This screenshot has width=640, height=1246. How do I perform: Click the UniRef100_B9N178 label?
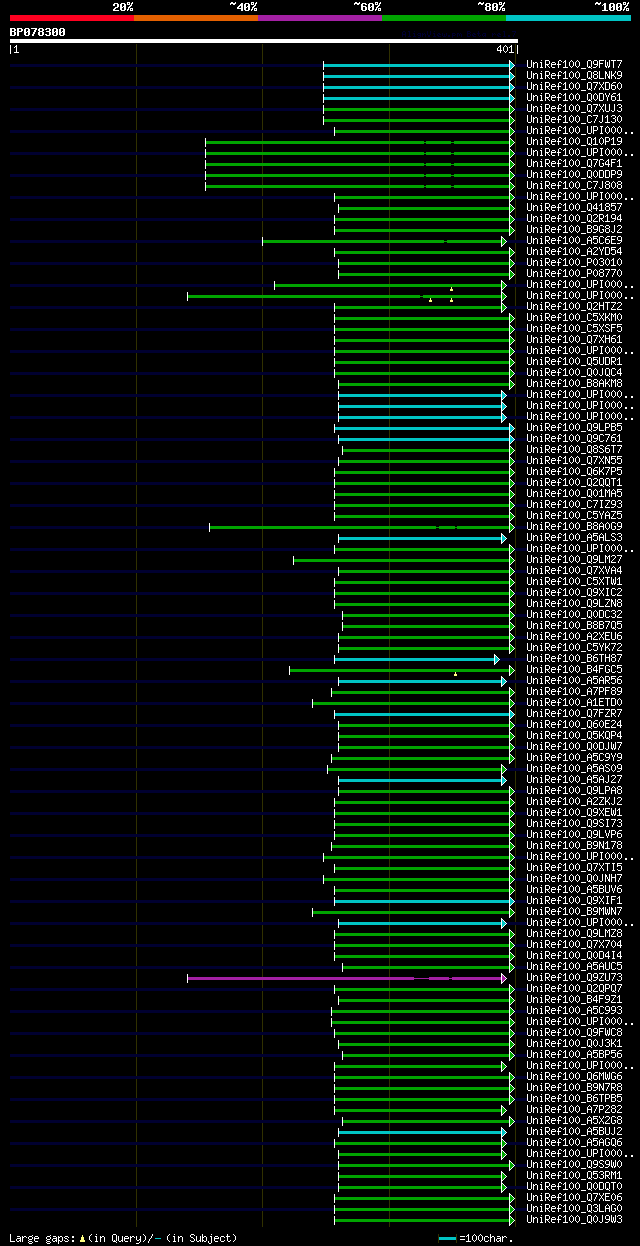[574, 845]
